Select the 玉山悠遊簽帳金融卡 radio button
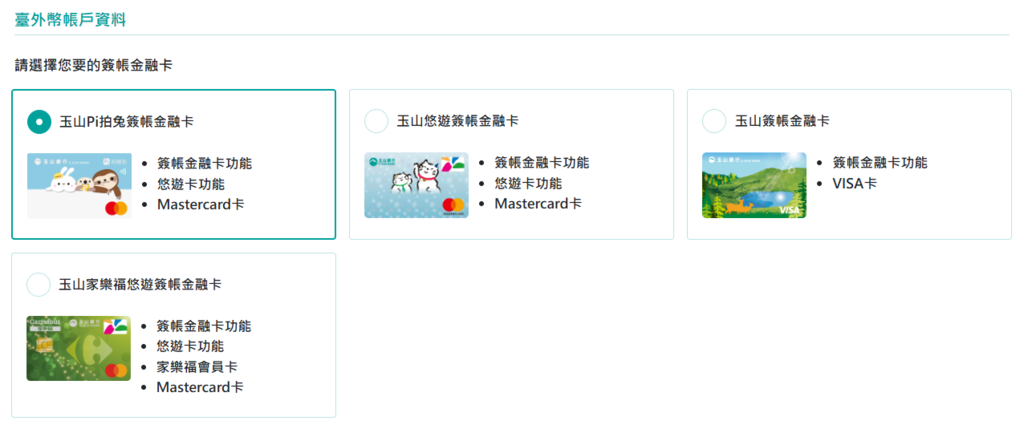This screenshot has height=437, width=1024. point(376,121)
